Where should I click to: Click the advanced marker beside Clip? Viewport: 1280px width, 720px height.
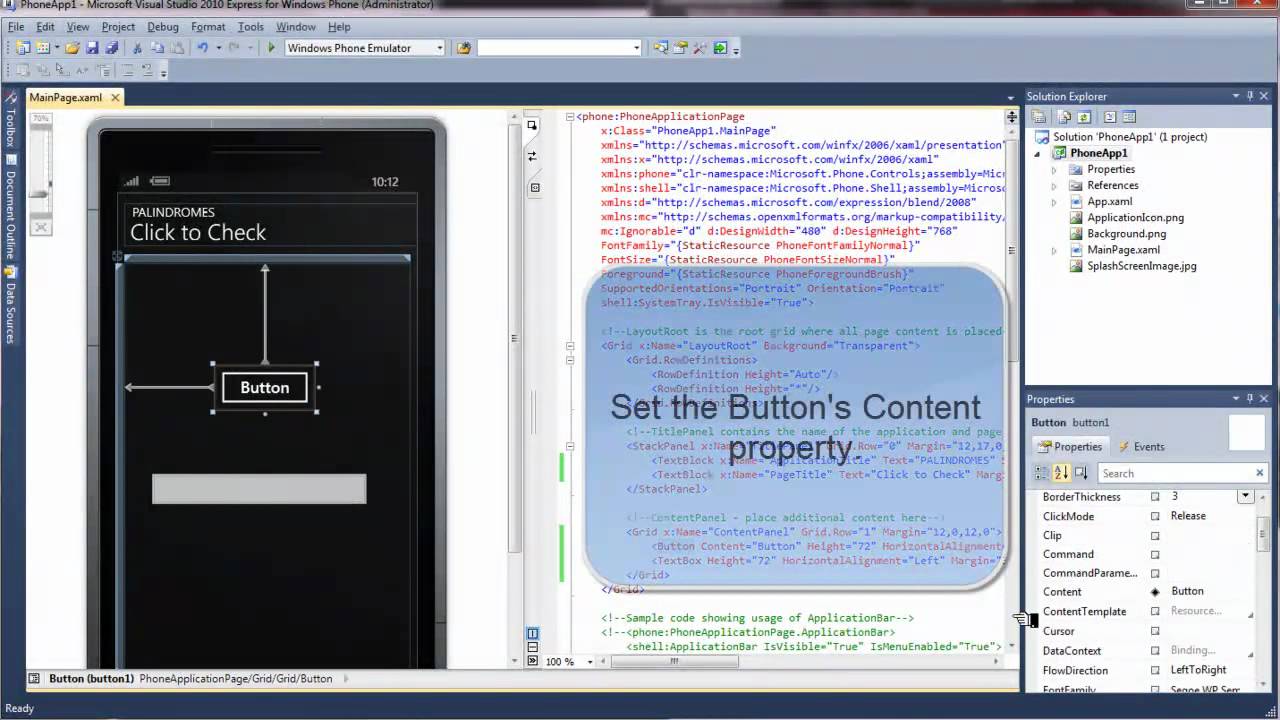(1155, 535)
